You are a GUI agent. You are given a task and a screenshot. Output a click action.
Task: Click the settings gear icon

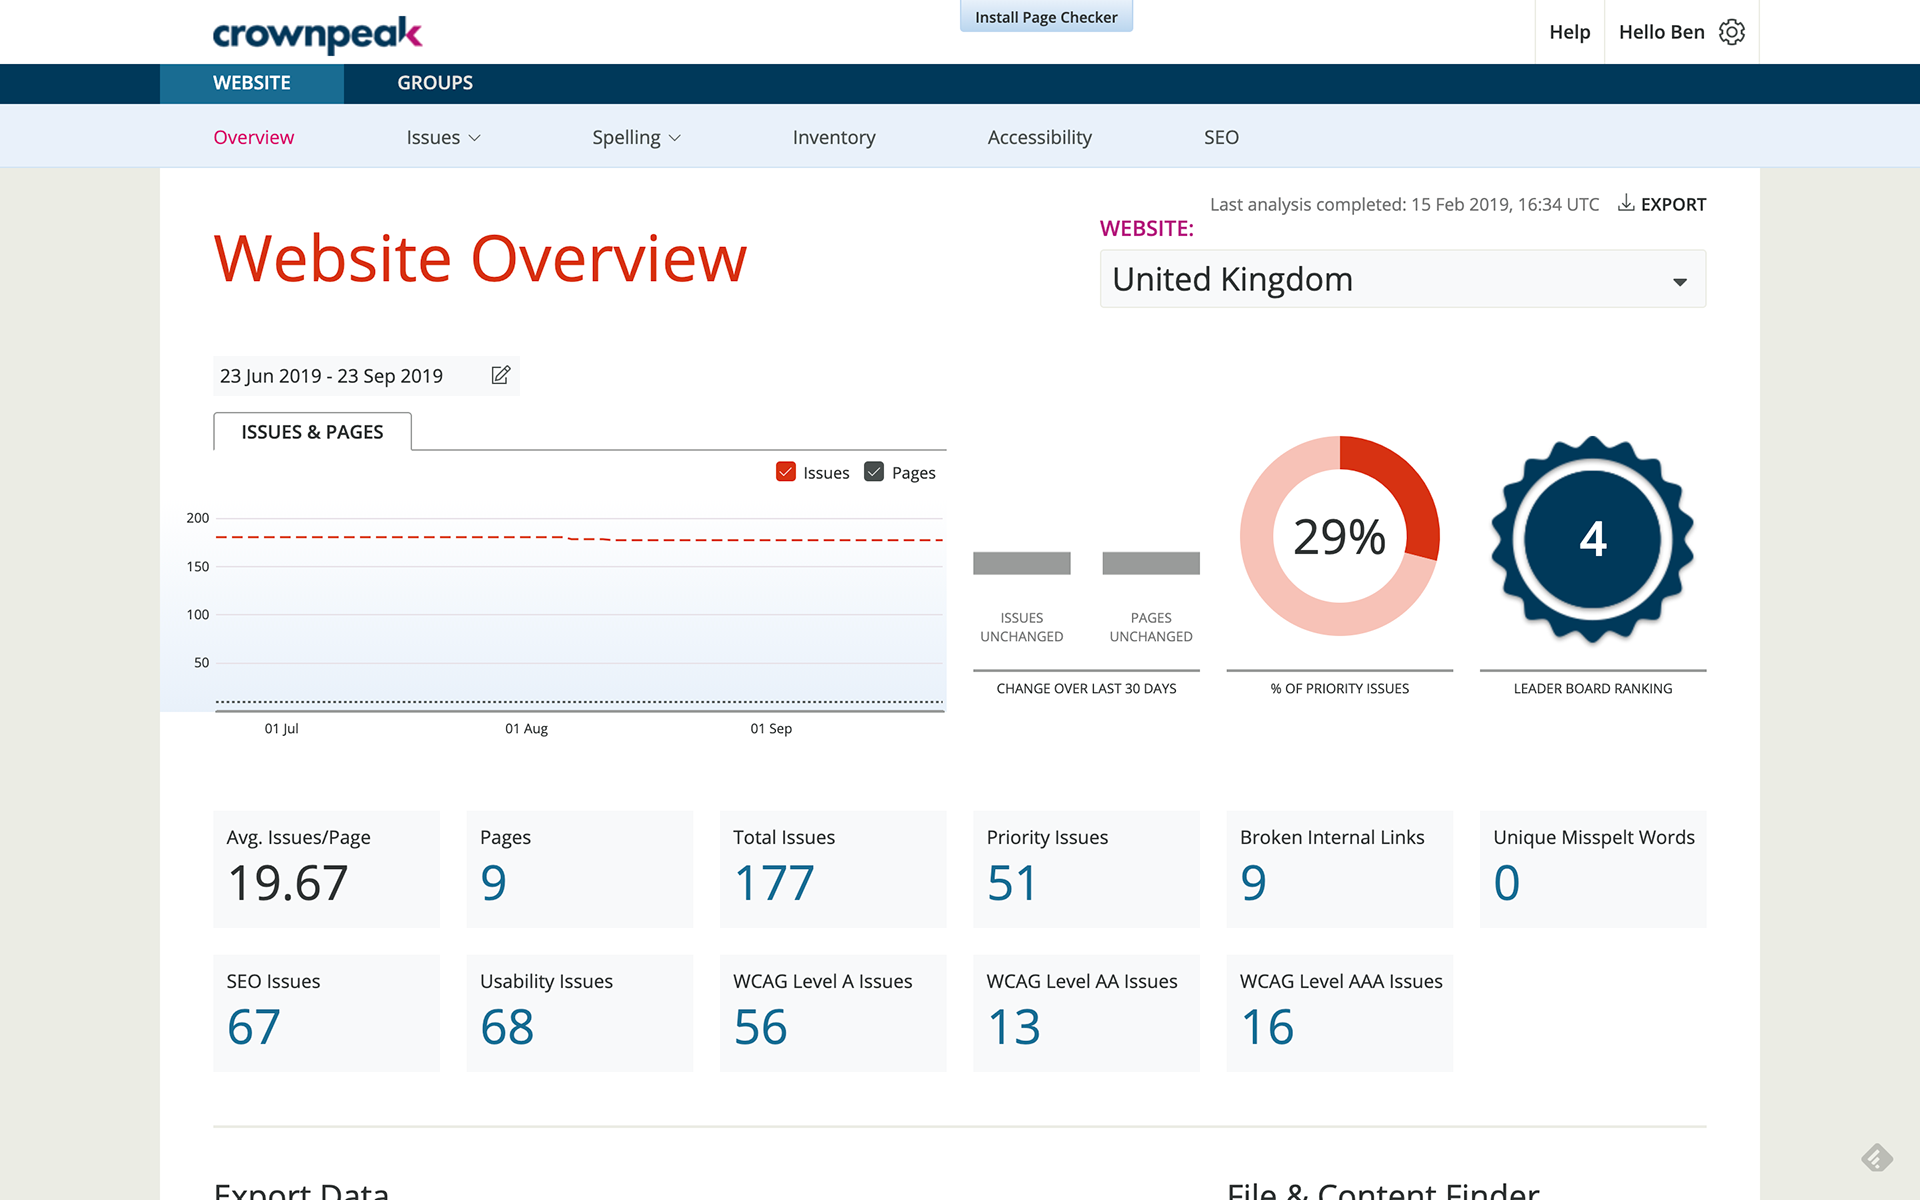pyautogui.click(x=1732, y=32)
